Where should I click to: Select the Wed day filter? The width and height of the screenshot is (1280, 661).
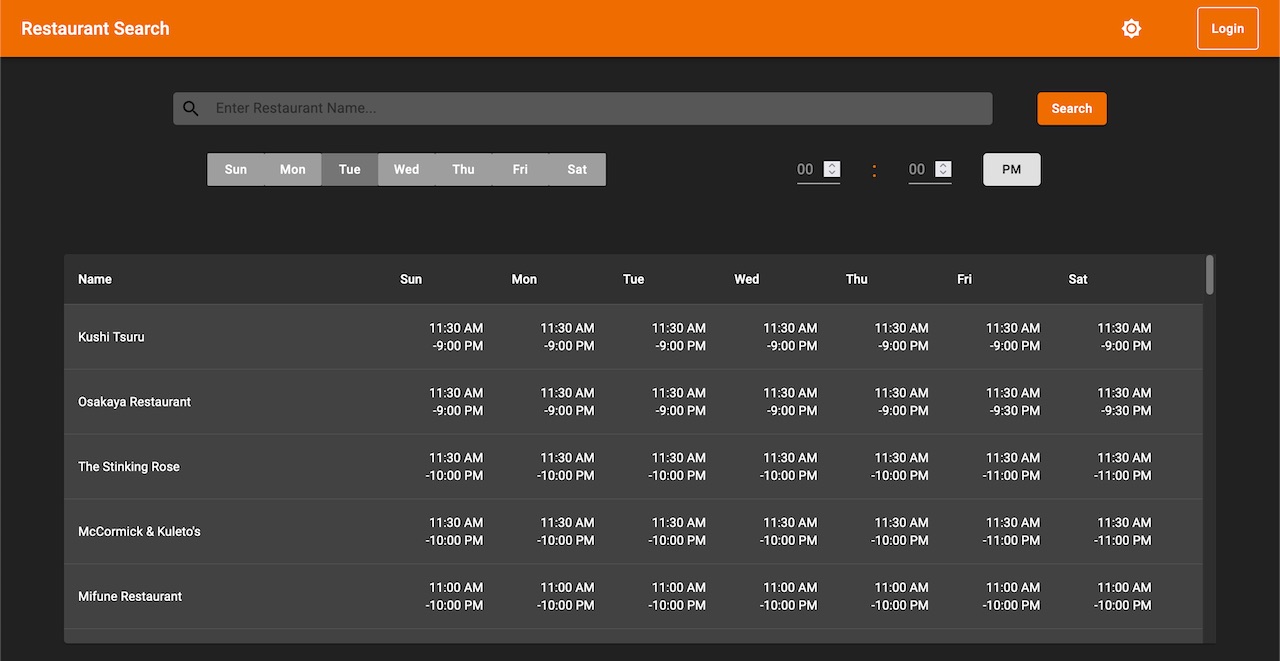(x=406, y=170)
